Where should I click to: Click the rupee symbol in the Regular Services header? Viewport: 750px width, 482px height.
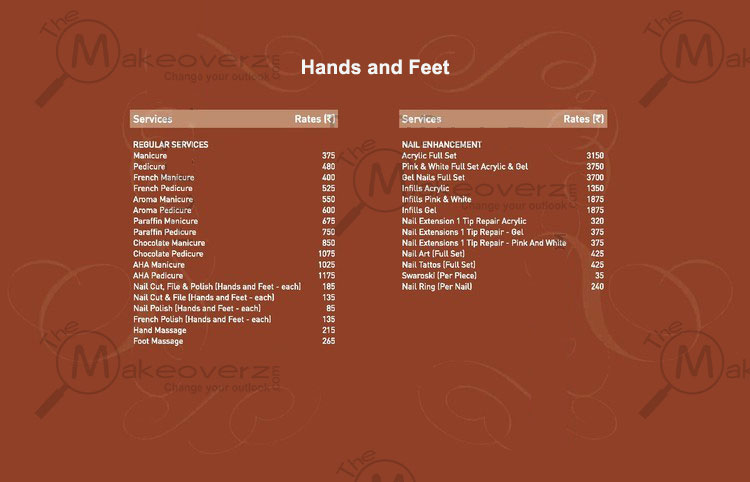[x=329, y=119]
